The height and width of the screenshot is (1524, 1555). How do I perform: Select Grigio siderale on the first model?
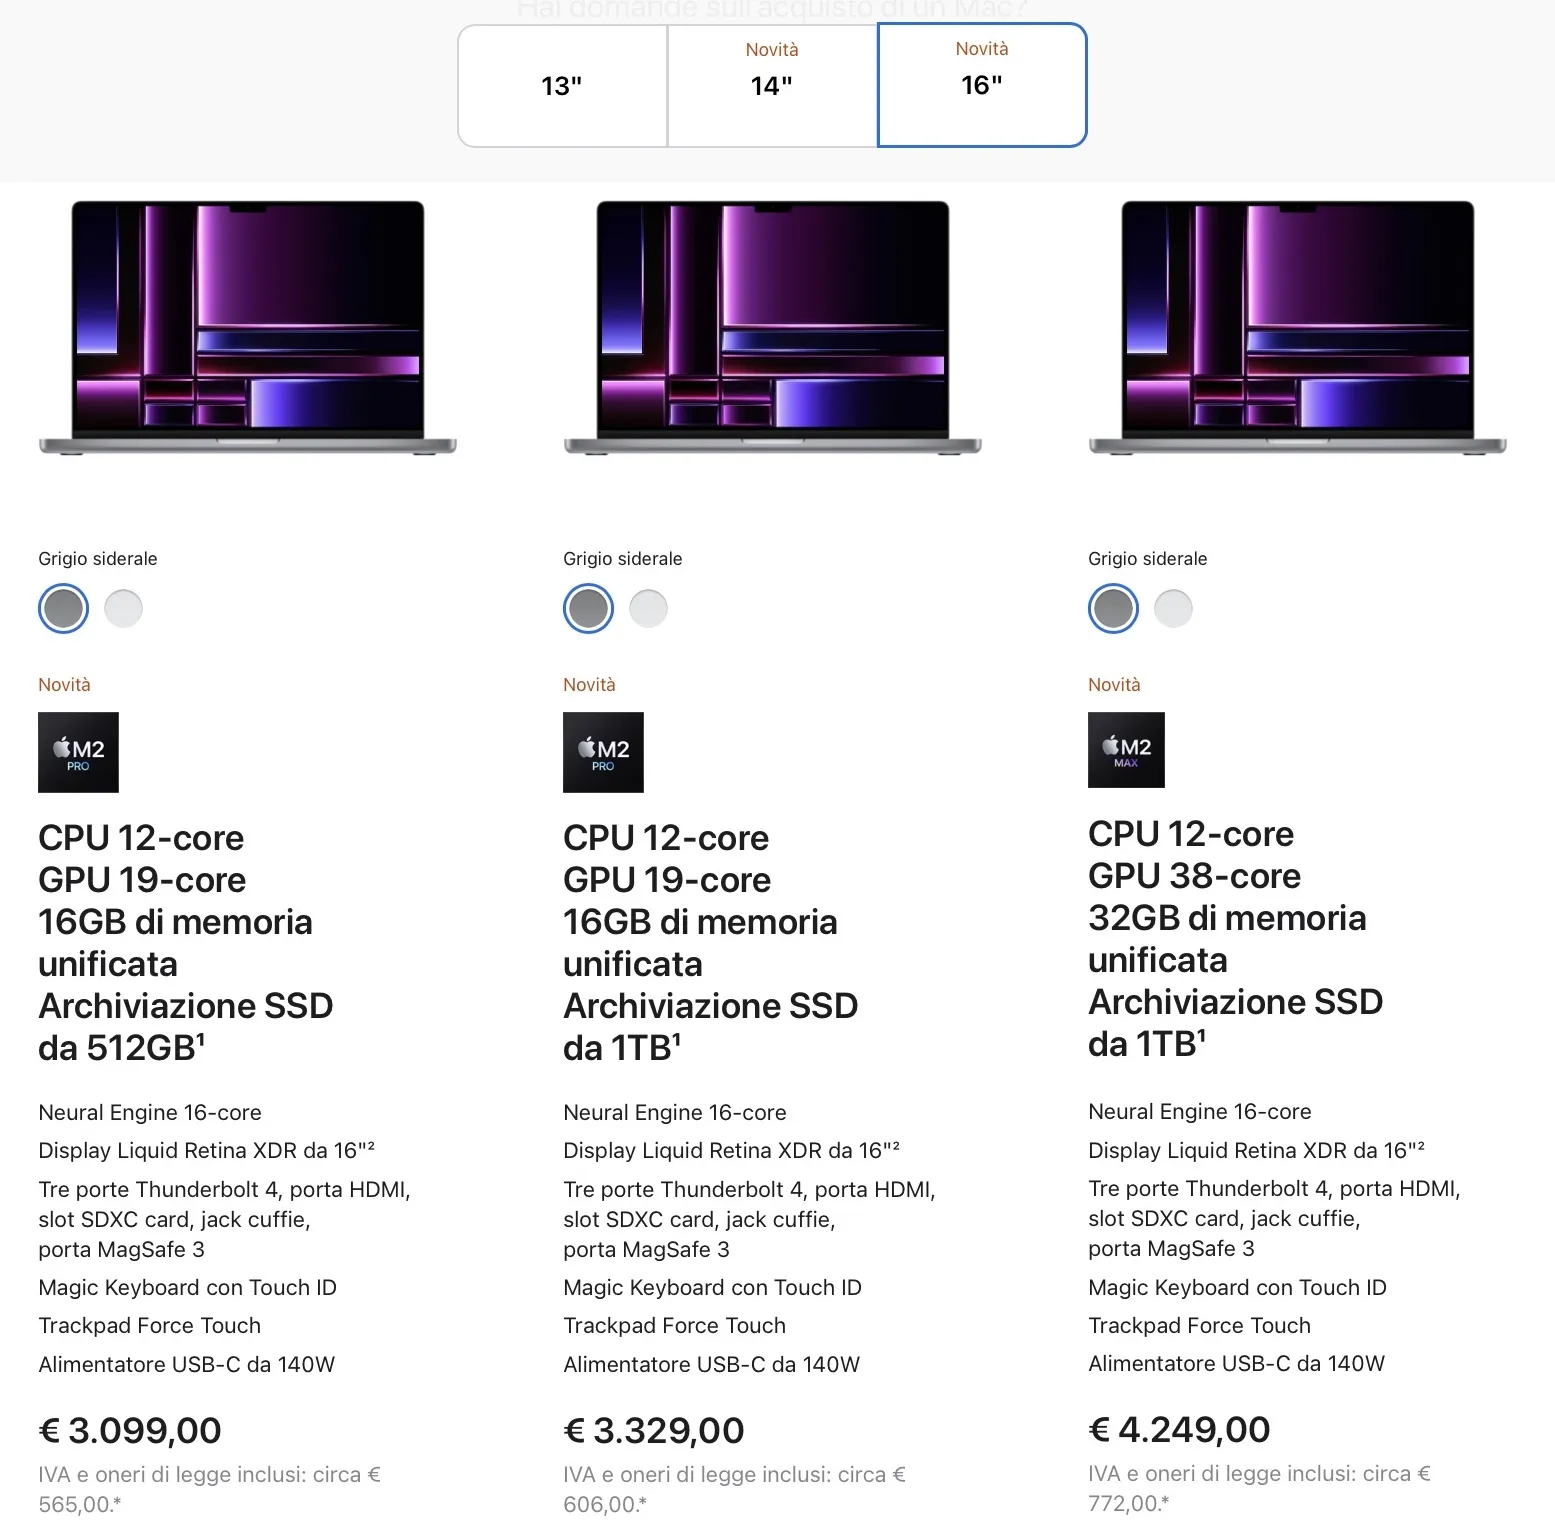click(x=62, y=607)
